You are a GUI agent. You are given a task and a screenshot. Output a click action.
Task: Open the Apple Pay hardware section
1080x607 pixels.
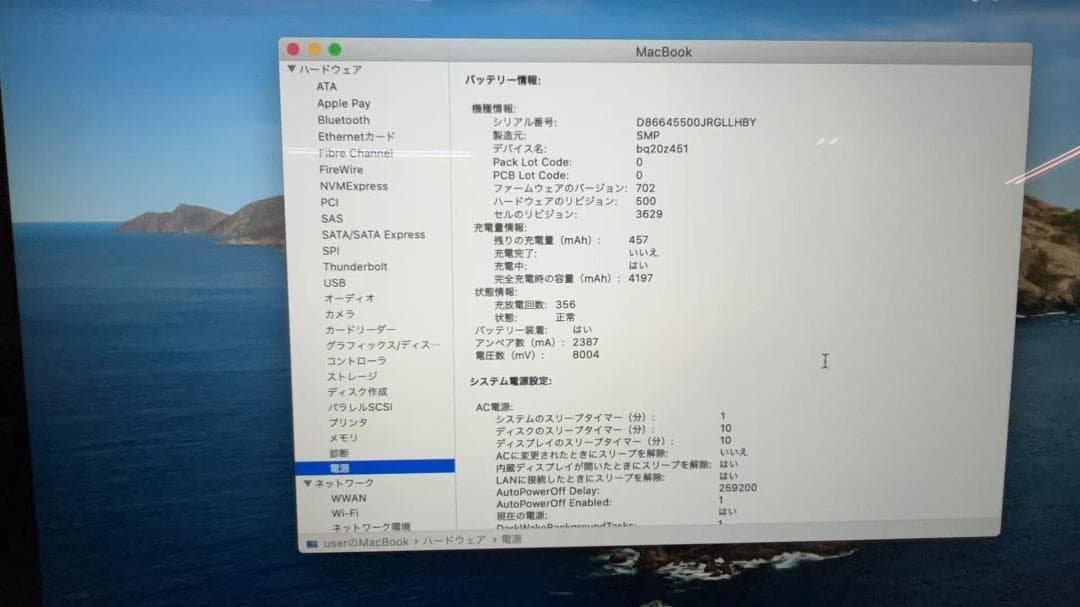[344, 103]
